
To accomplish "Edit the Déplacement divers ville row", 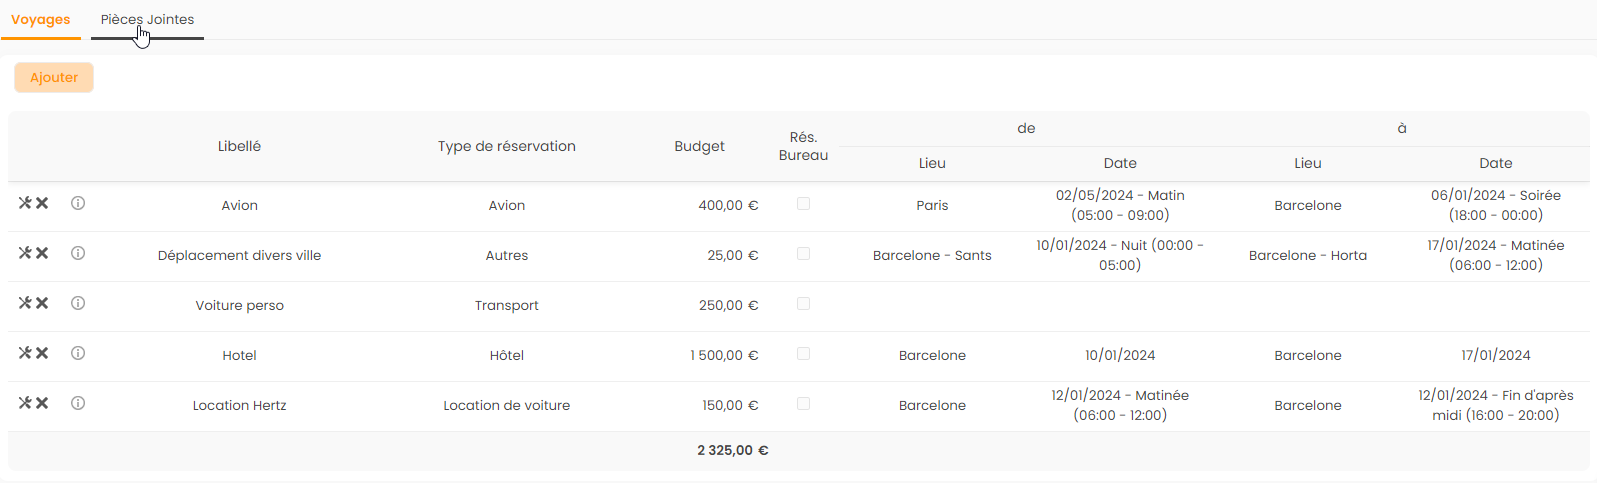I will click(x=25, y=253).
